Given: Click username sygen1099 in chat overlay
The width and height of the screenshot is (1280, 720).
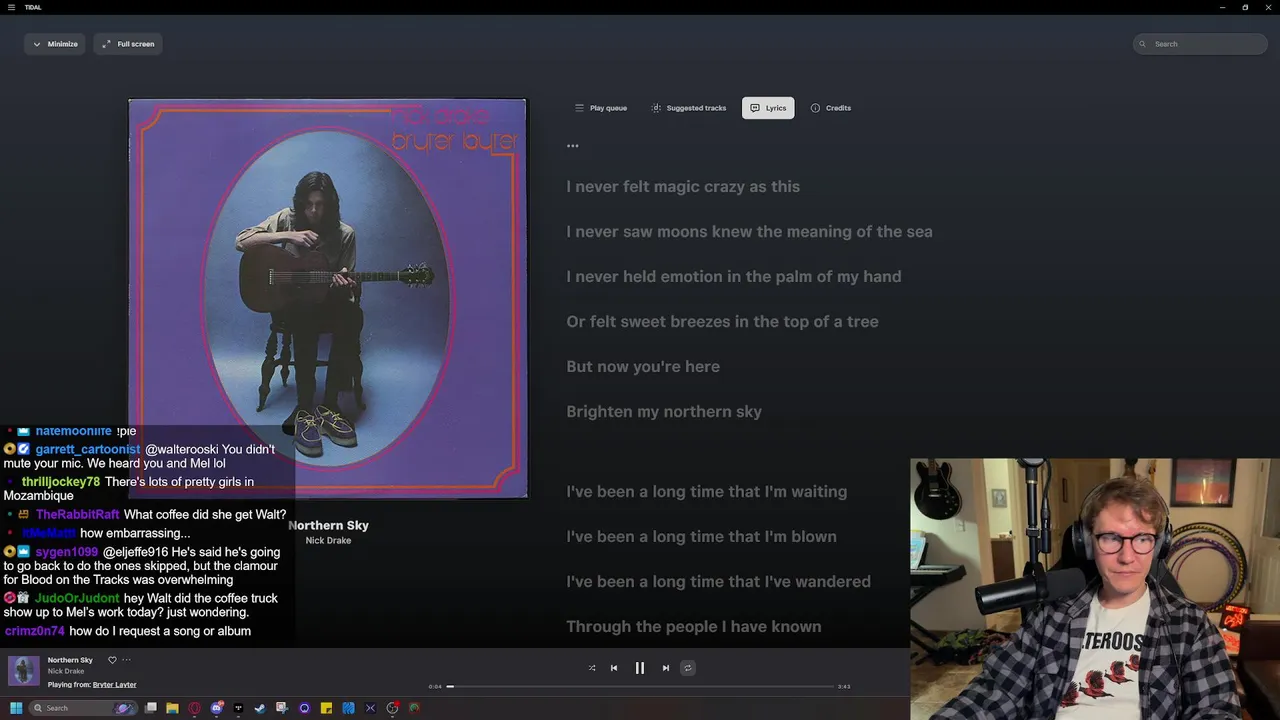Looking at the screenshot, I should 67,552.
